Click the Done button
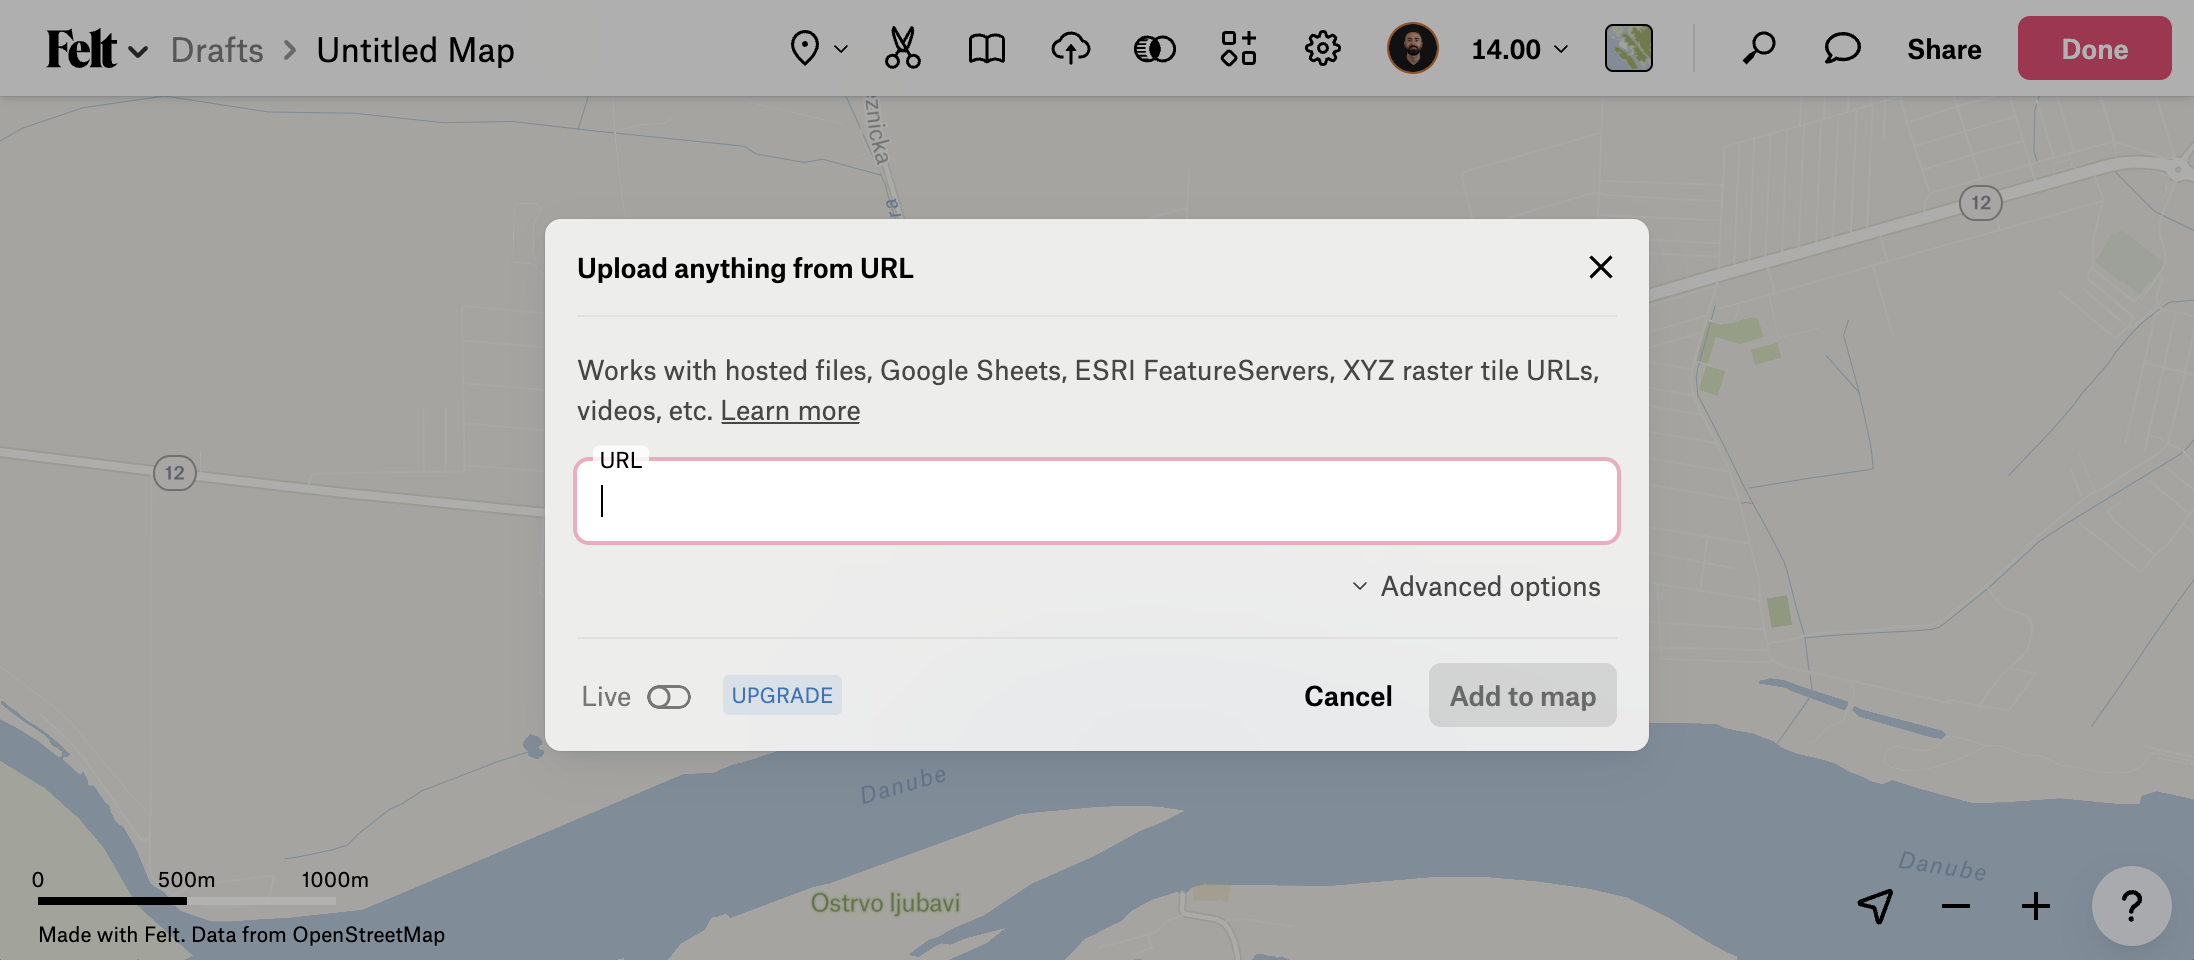 (x=2094, y=48)
